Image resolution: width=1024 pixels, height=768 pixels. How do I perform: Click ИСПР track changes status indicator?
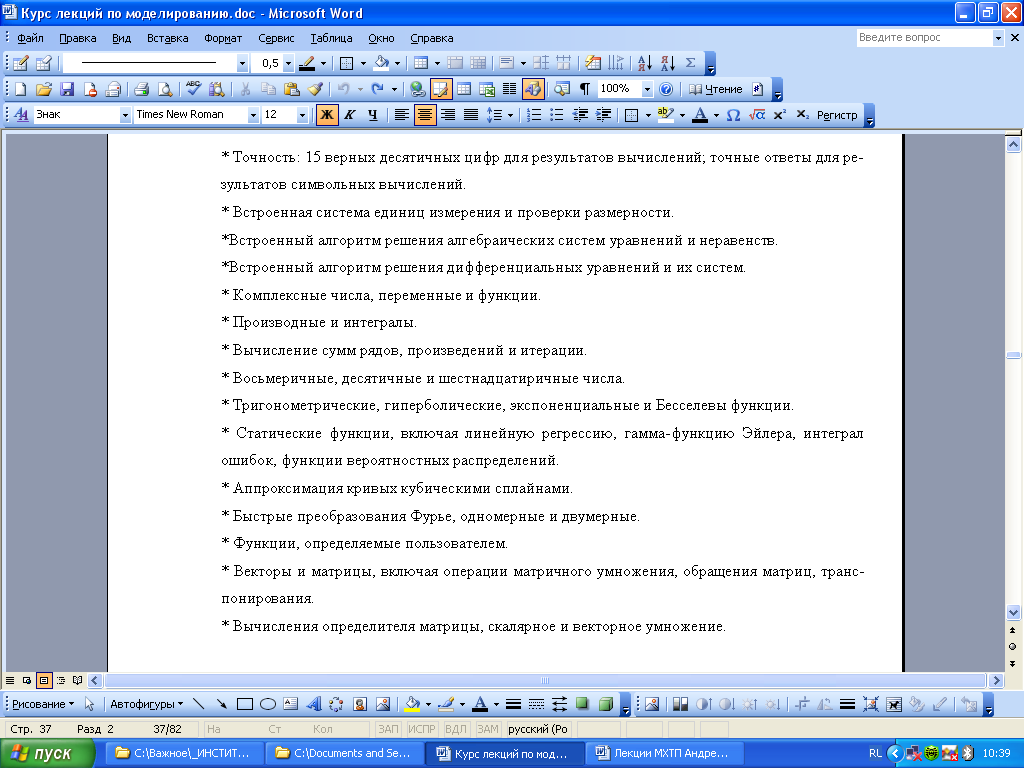[421, 729]
